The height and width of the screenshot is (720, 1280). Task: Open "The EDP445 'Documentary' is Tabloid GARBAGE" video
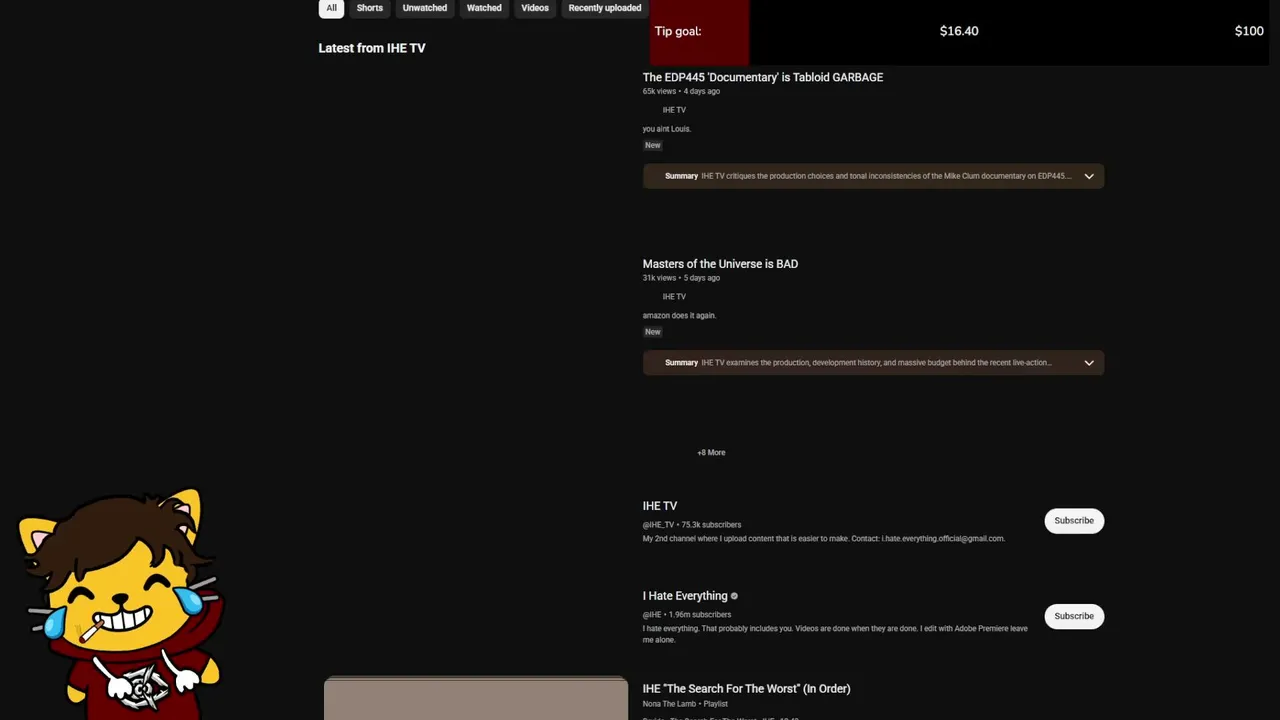pos(763,77)
